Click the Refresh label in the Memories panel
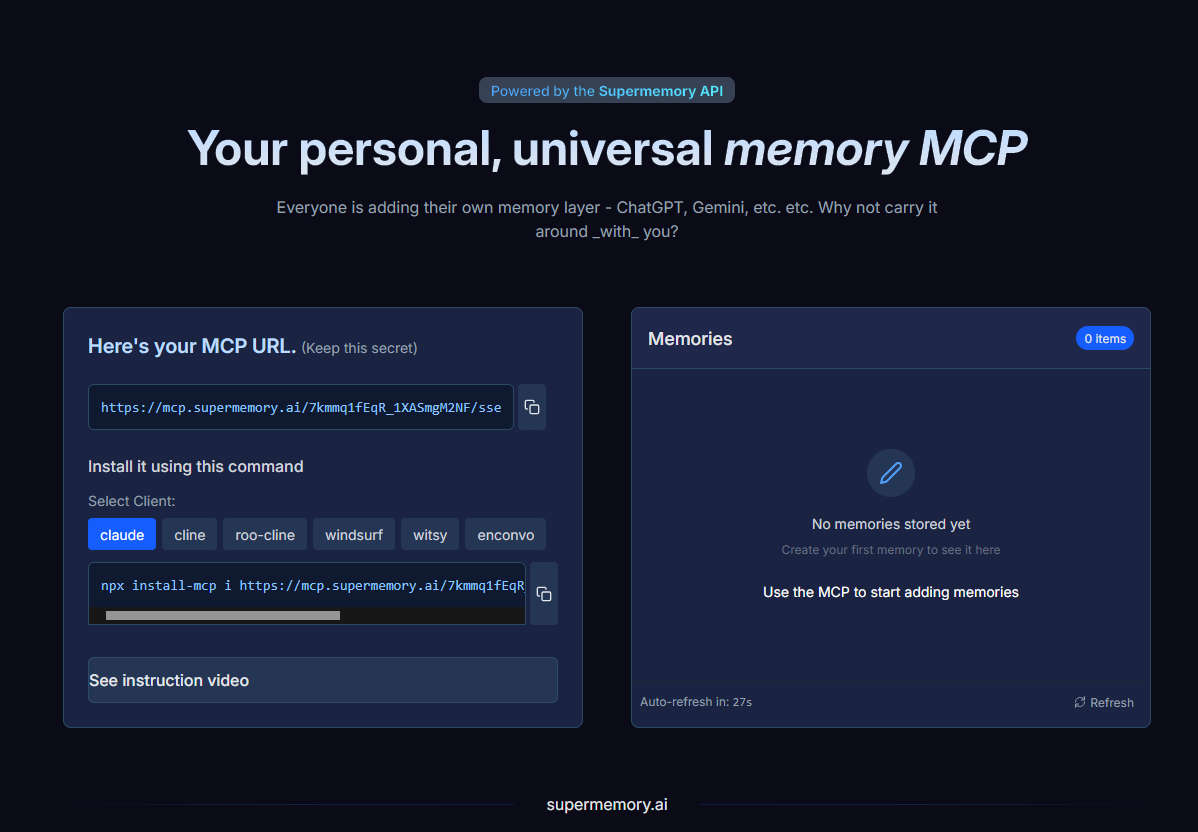The height and width of the screenshot is (832, 1198). click(1112, 702)
